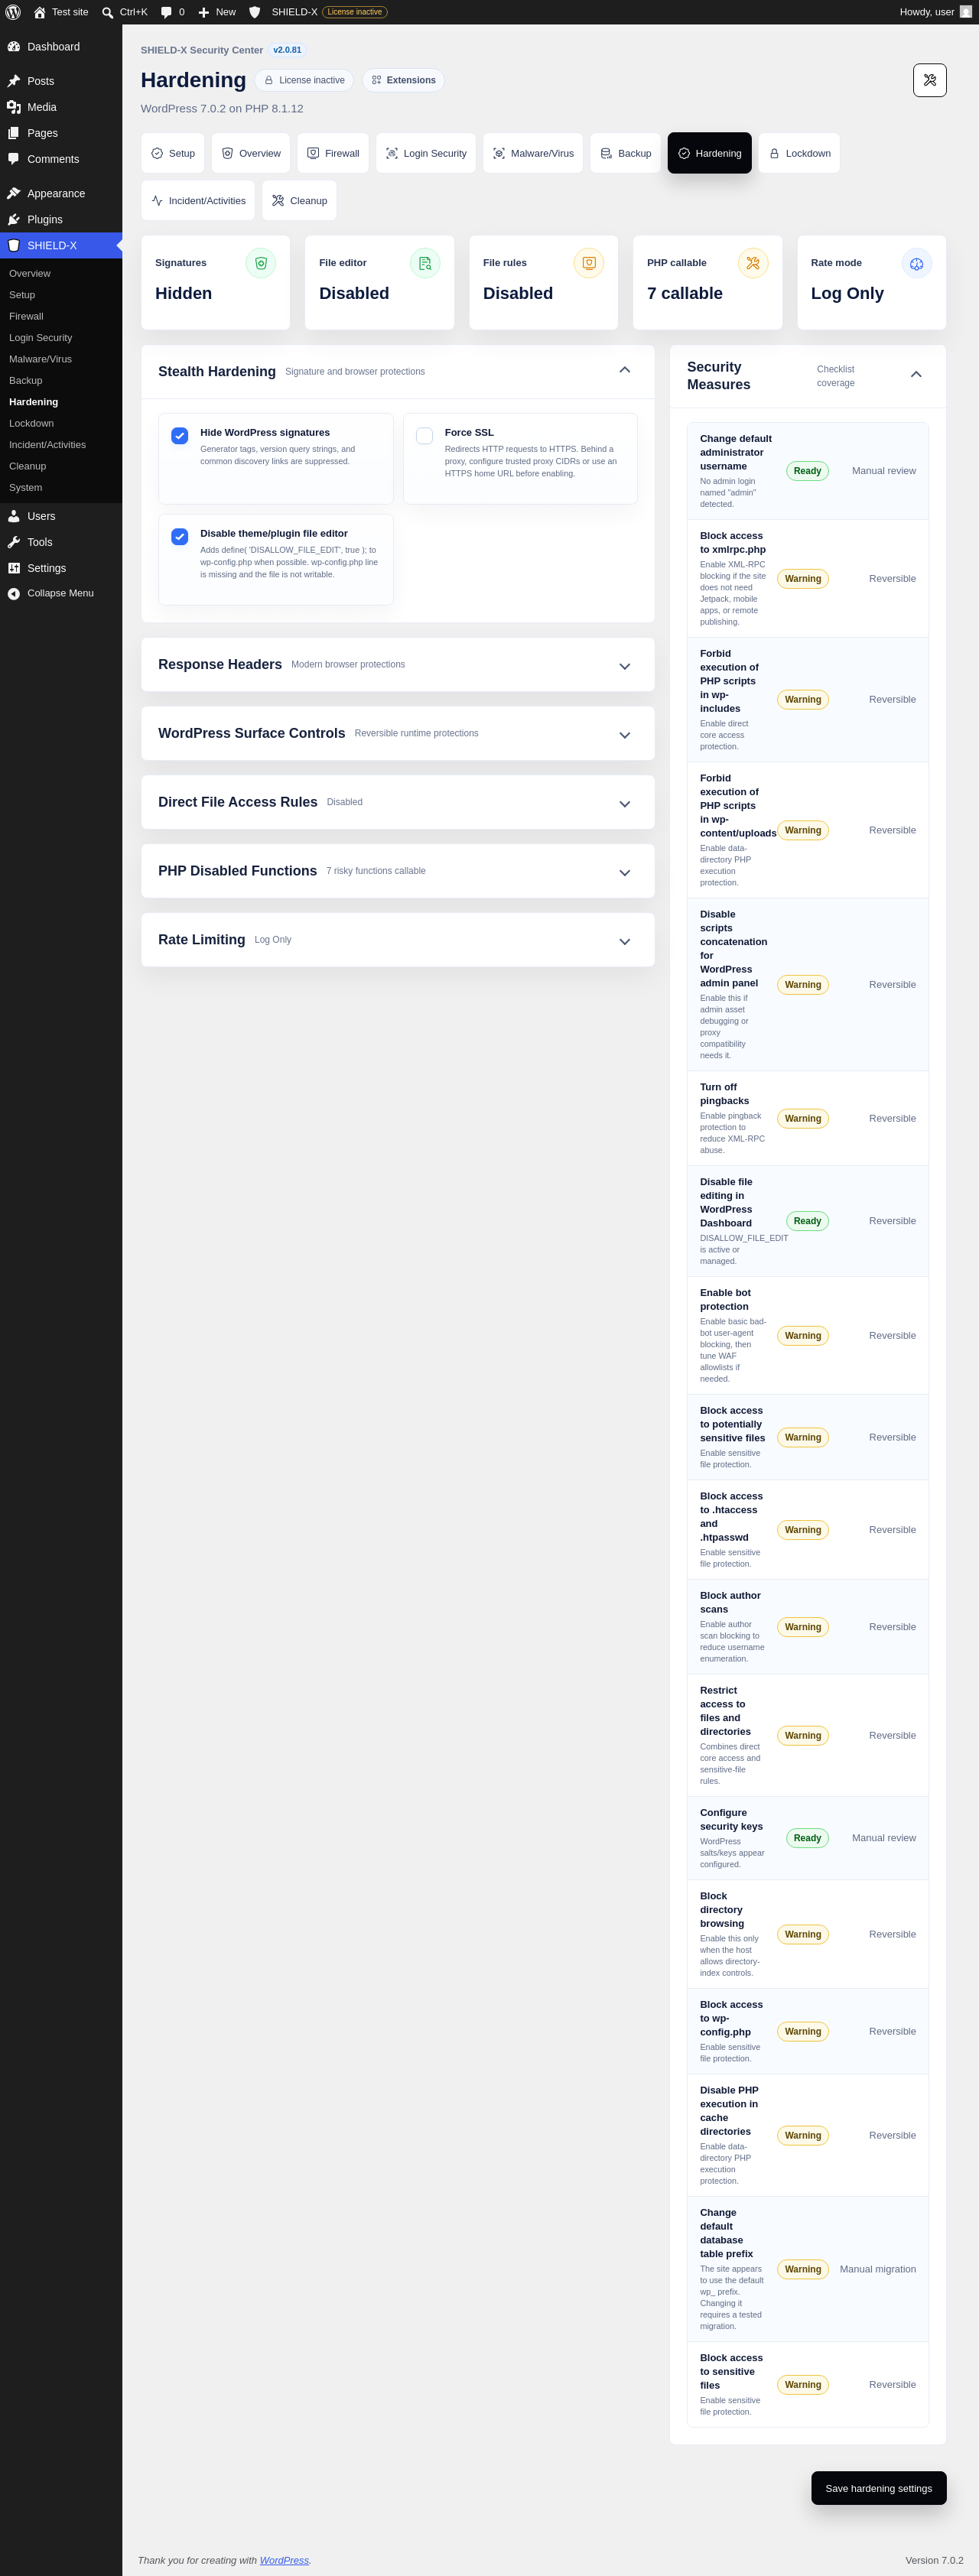Viewport: 979px width, 2576px height.
Task: Open Malware/Virus in the sidebar submenu
Action: [x=40, y=359]
